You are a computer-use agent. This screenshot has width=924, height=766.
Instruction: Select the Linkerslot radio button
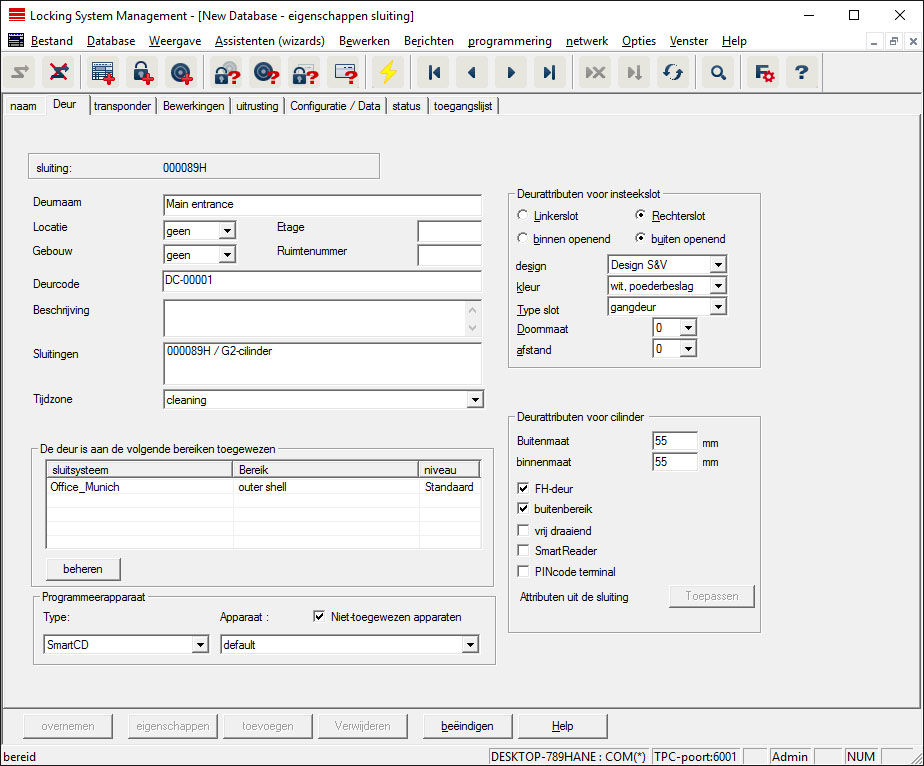click(x=522, y=216)
